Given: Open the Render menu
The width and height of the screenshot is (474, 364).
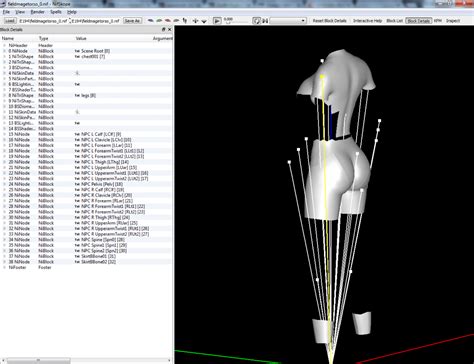Looking at the screenshot, I should 37,12.
